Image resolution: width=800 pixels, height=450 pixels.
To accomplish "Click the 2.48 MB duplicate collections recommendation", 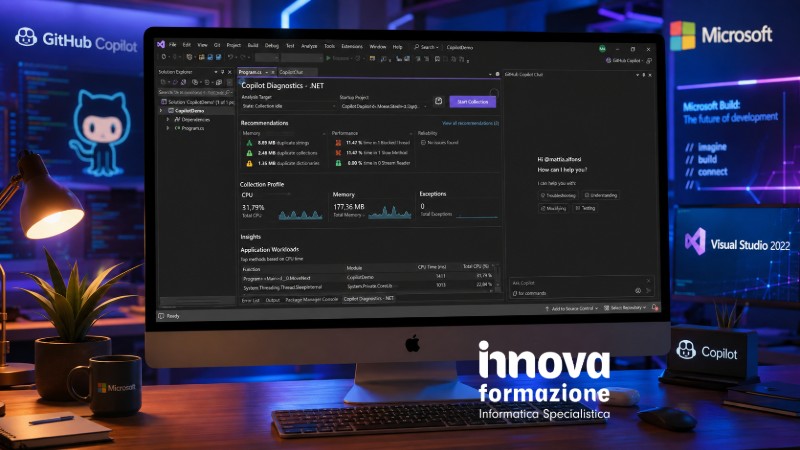I will pos(282,153).
